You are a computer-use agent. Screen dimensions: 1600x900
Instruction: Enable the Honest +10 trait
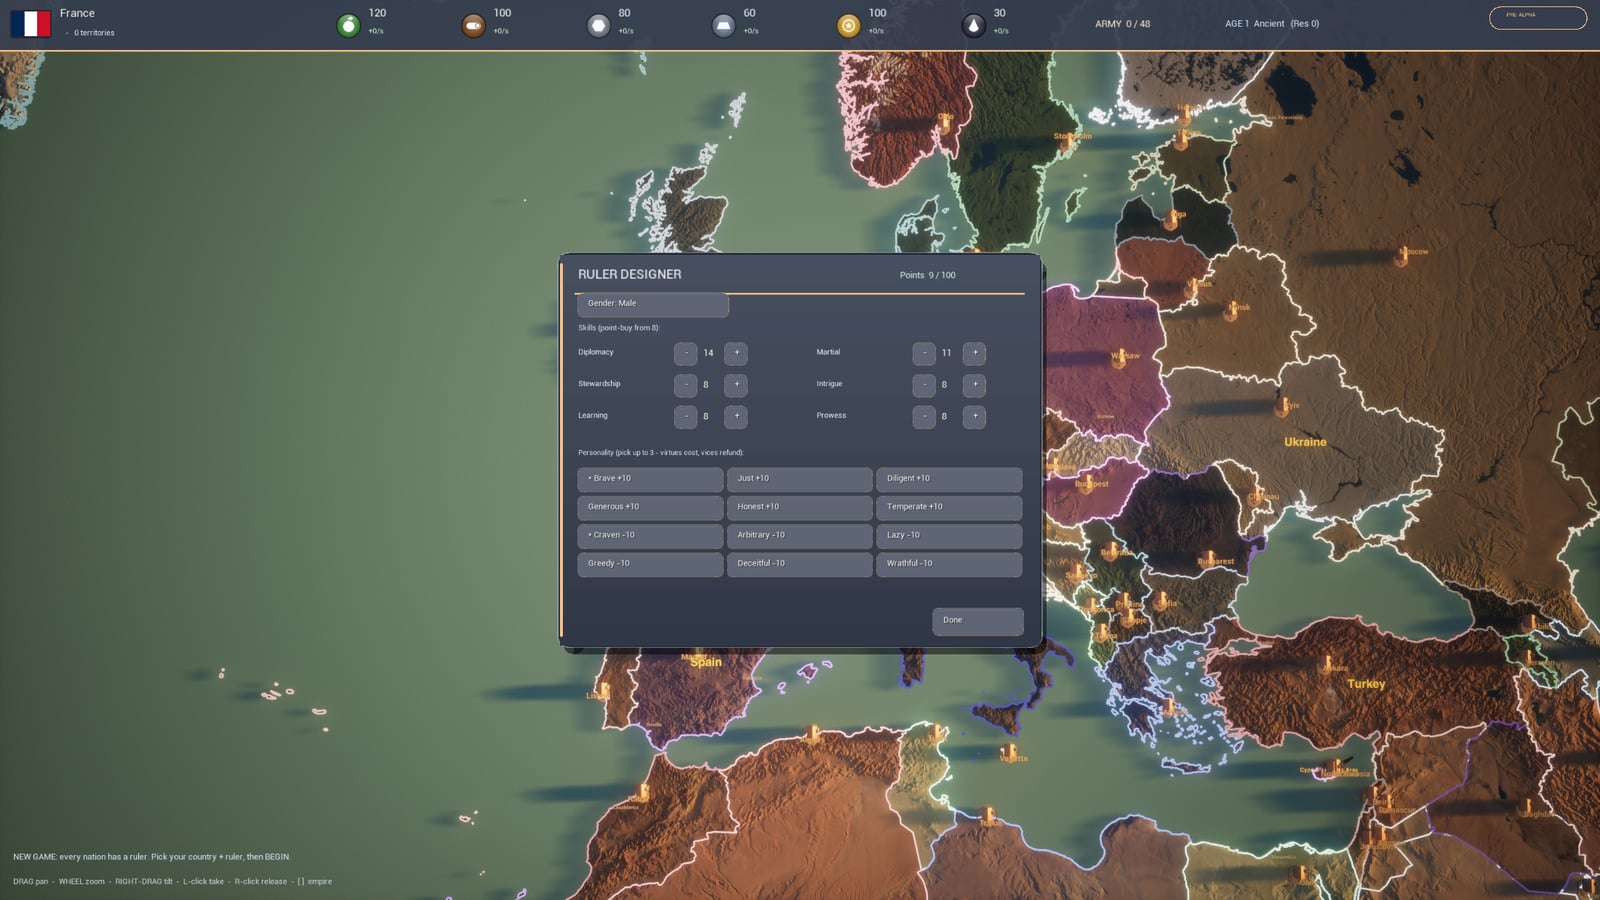pyautogui.click(x=799, y=507)
